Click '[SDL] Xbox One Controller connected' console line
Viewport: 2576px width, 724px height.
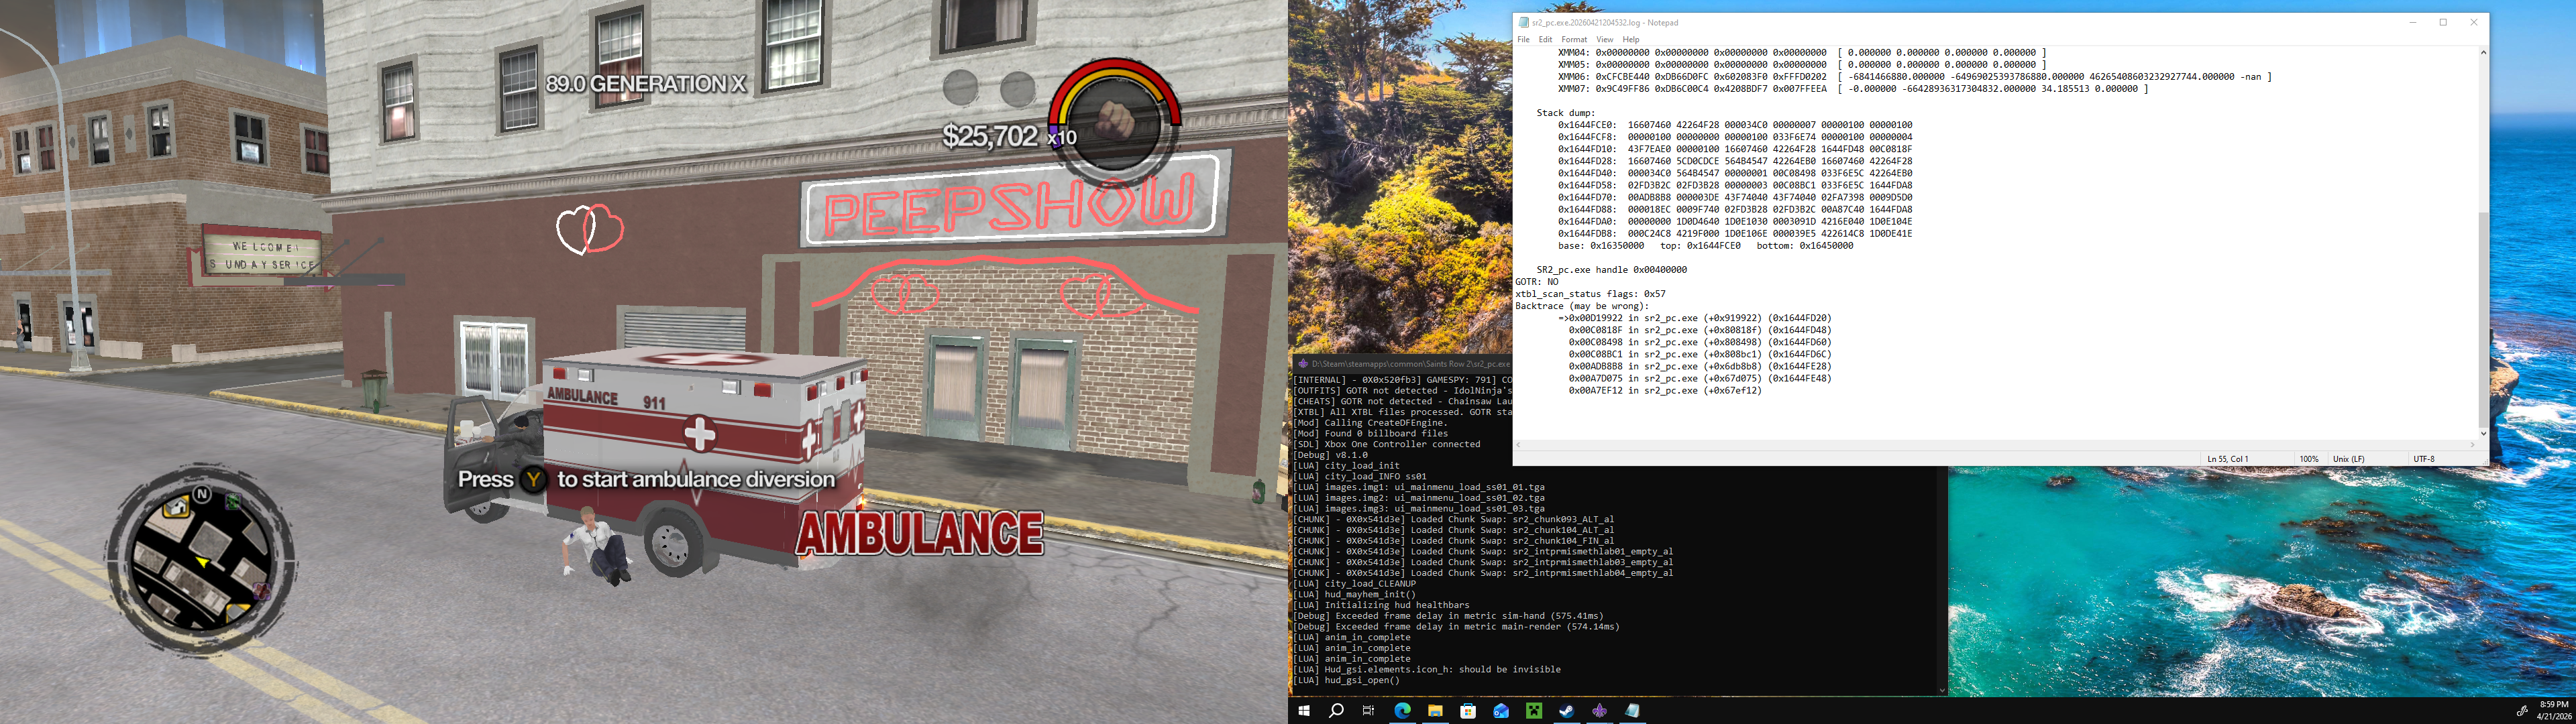pyautogui.click(x=1386, y=445)
